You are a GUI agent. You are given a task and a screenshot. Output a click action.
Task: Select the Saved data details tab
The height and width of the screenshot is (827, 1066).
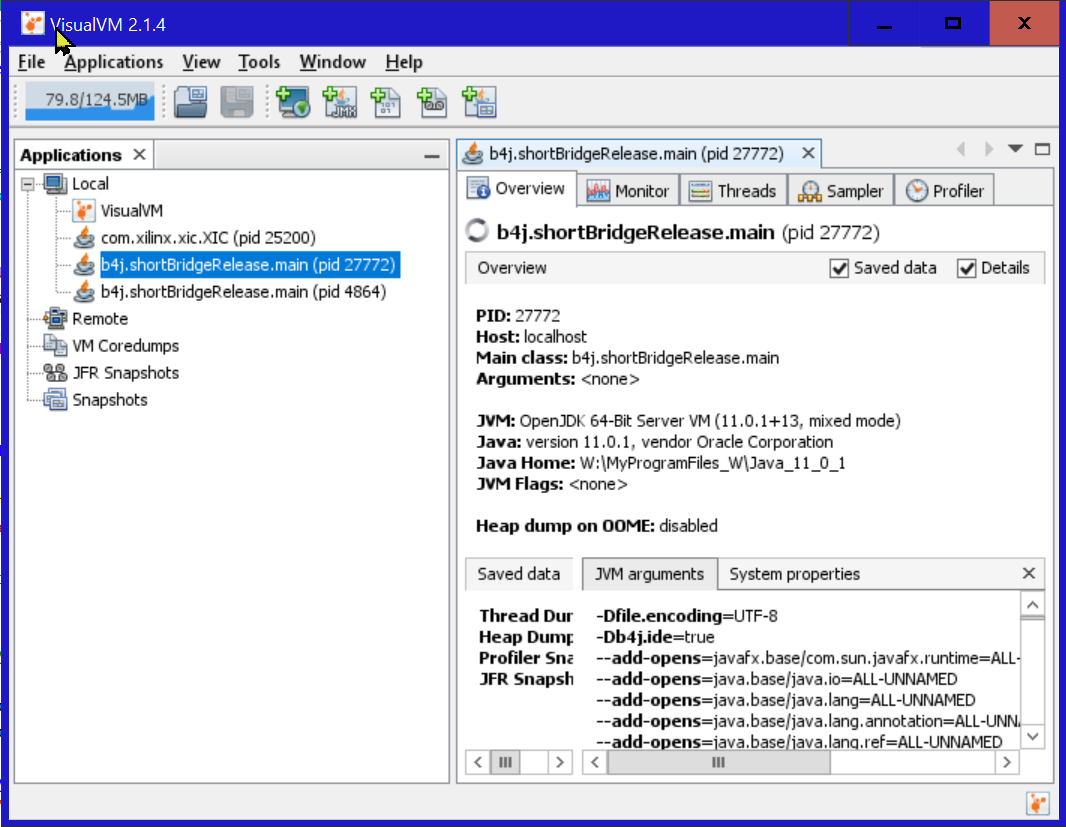click(519, 574)
